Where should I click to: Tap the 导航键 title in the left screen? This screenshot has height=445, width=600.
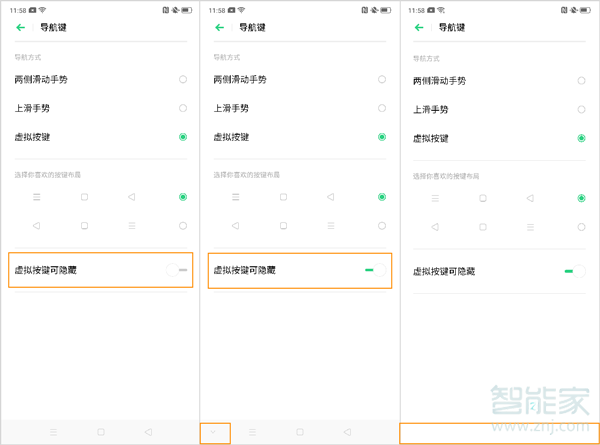pyautogui.click(x=53, y=27)
